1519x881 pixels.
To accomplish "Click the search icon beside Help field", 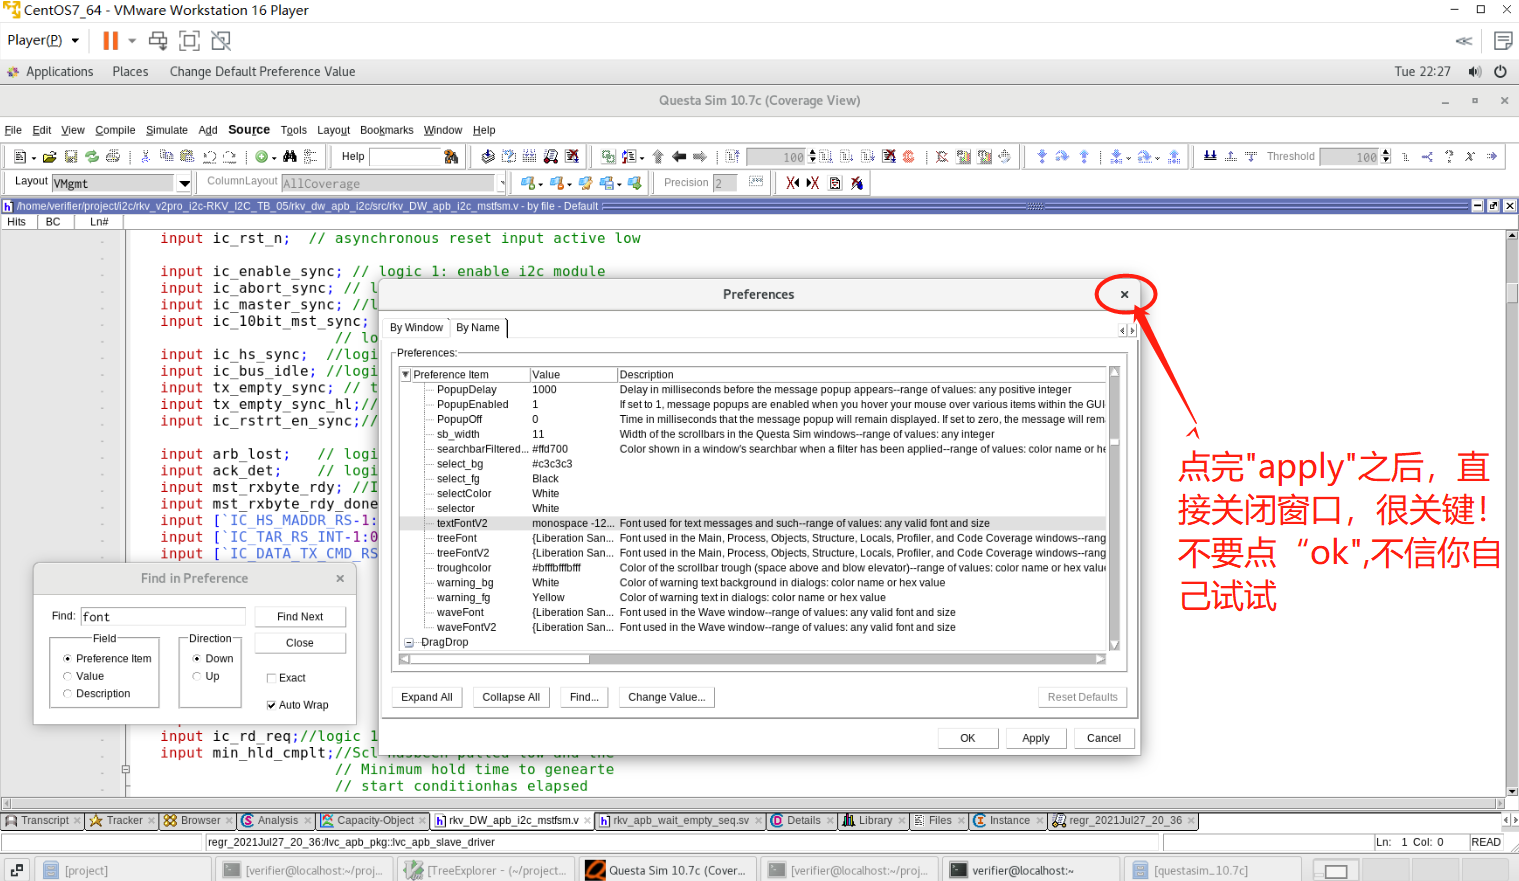I will 451,157.
